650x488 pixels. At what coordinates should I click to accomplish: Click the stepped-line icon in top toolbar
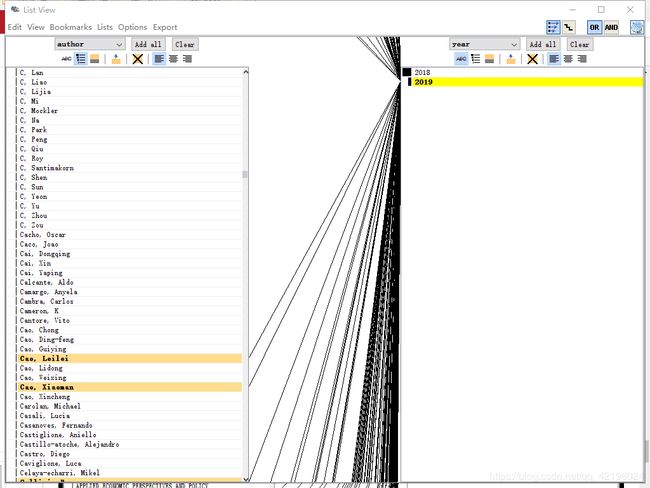[x=569, y=27]
